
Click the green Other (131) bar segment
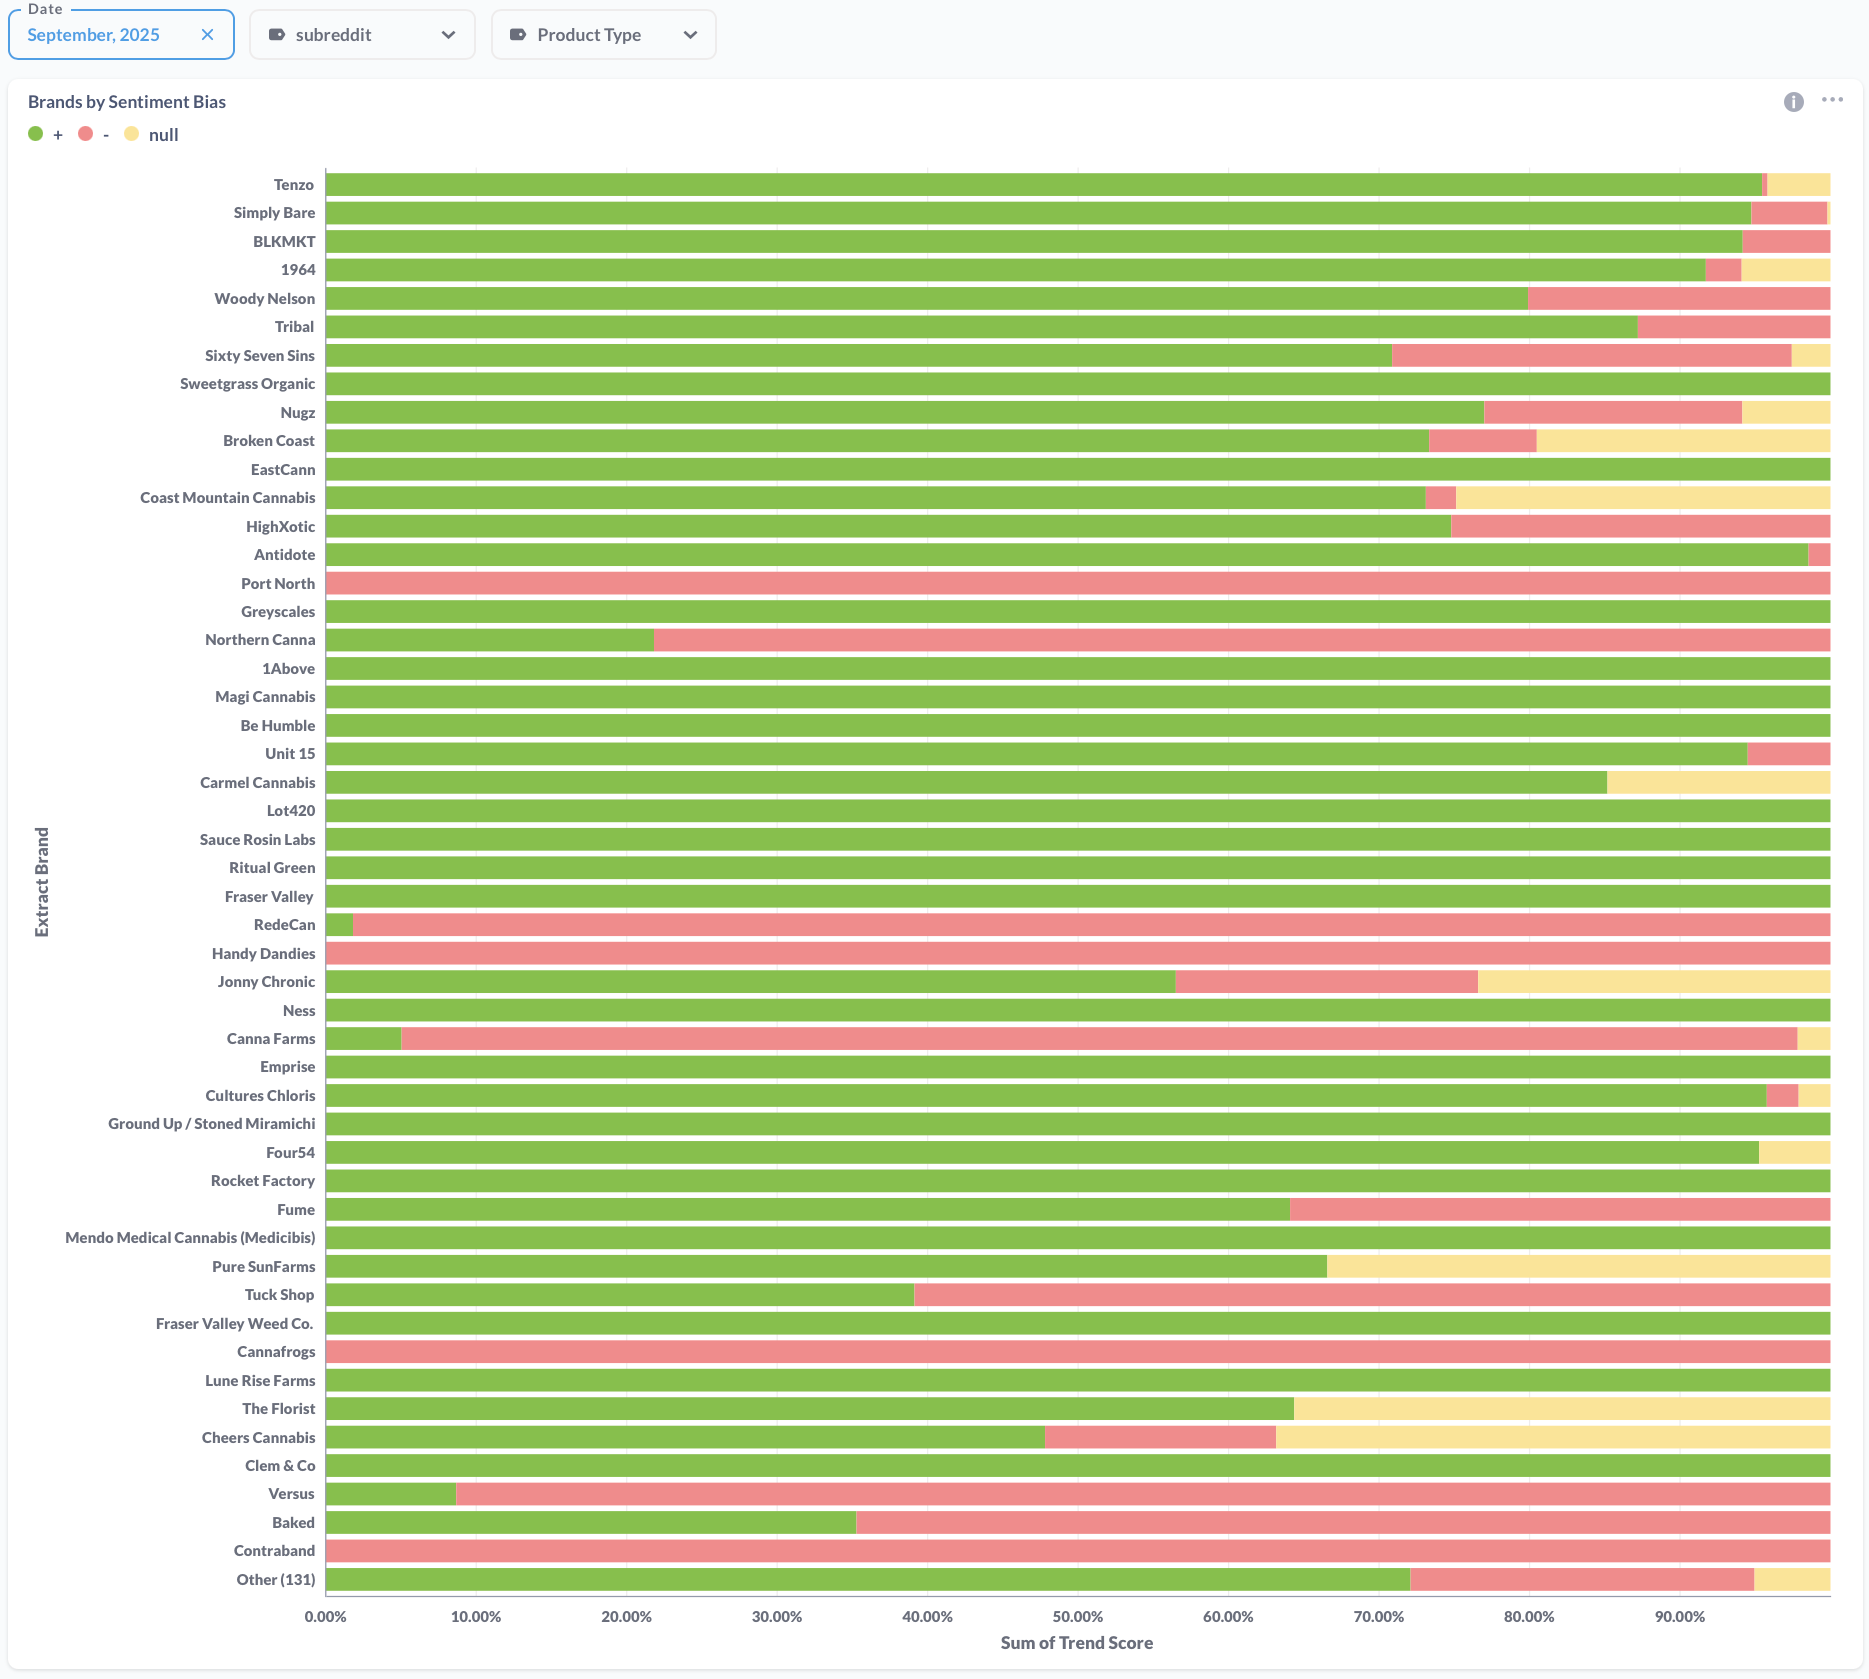pyautogui.click(x=867, y=1580)
